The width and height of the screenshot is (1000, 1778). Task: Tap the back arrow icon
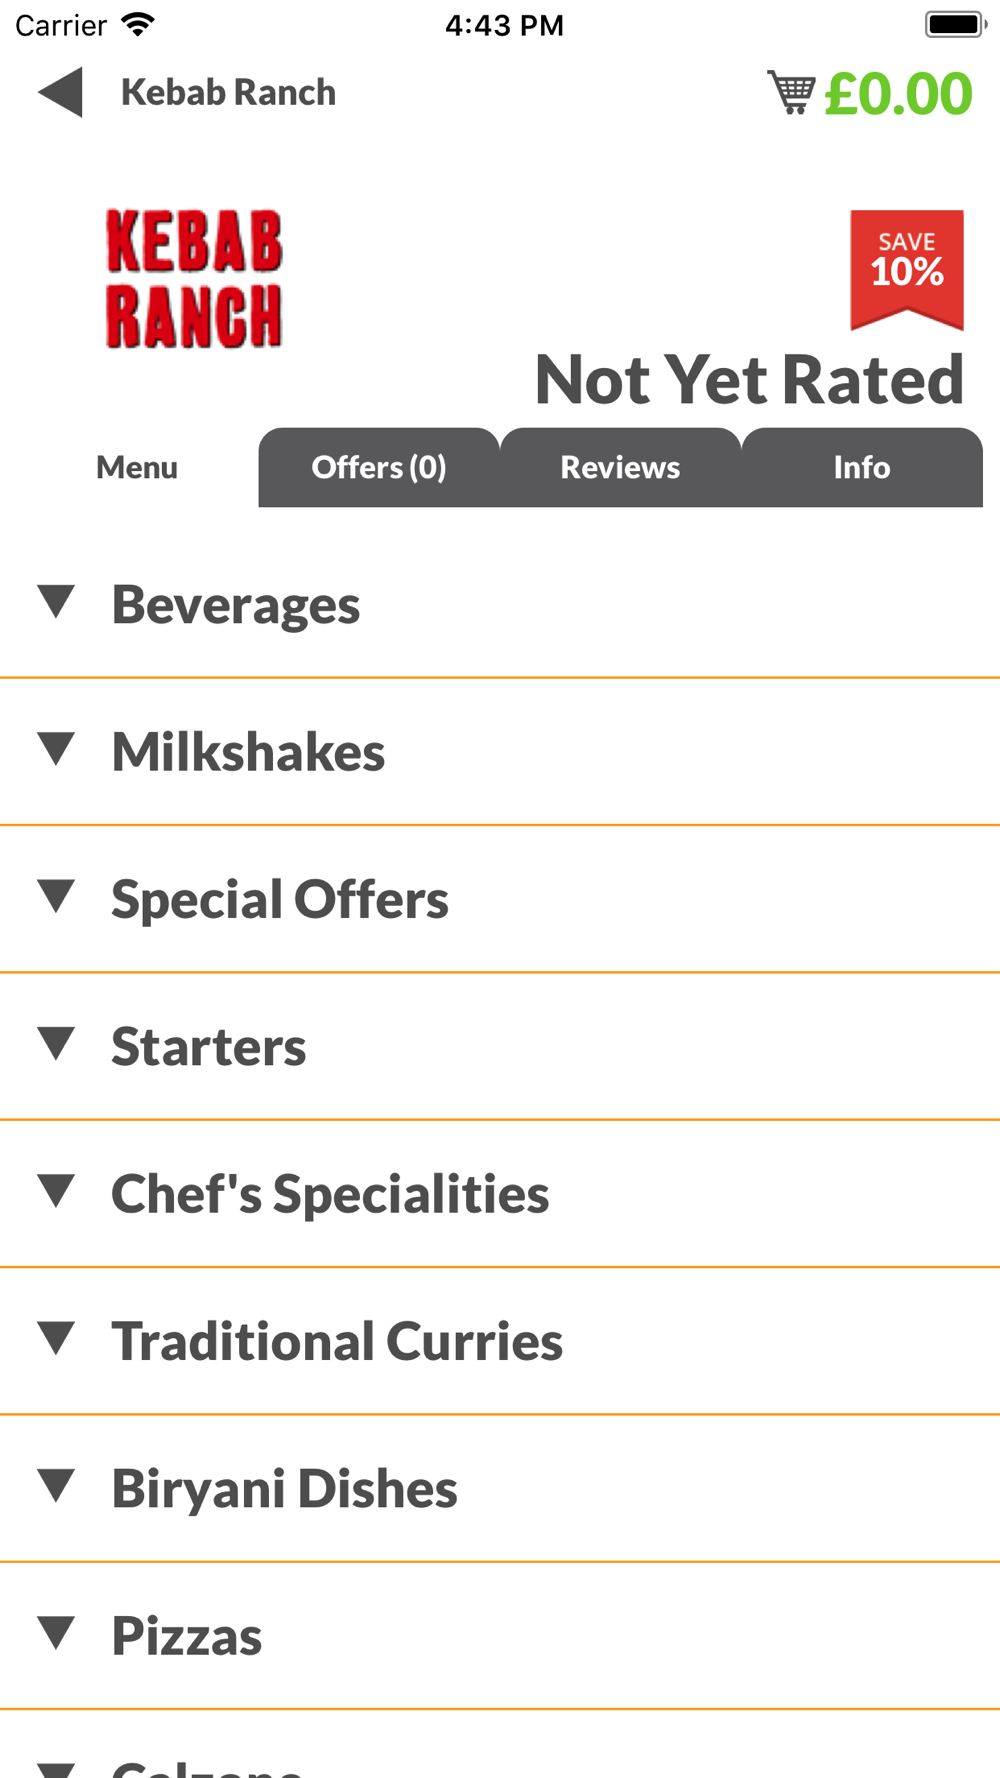click(60, 93)
